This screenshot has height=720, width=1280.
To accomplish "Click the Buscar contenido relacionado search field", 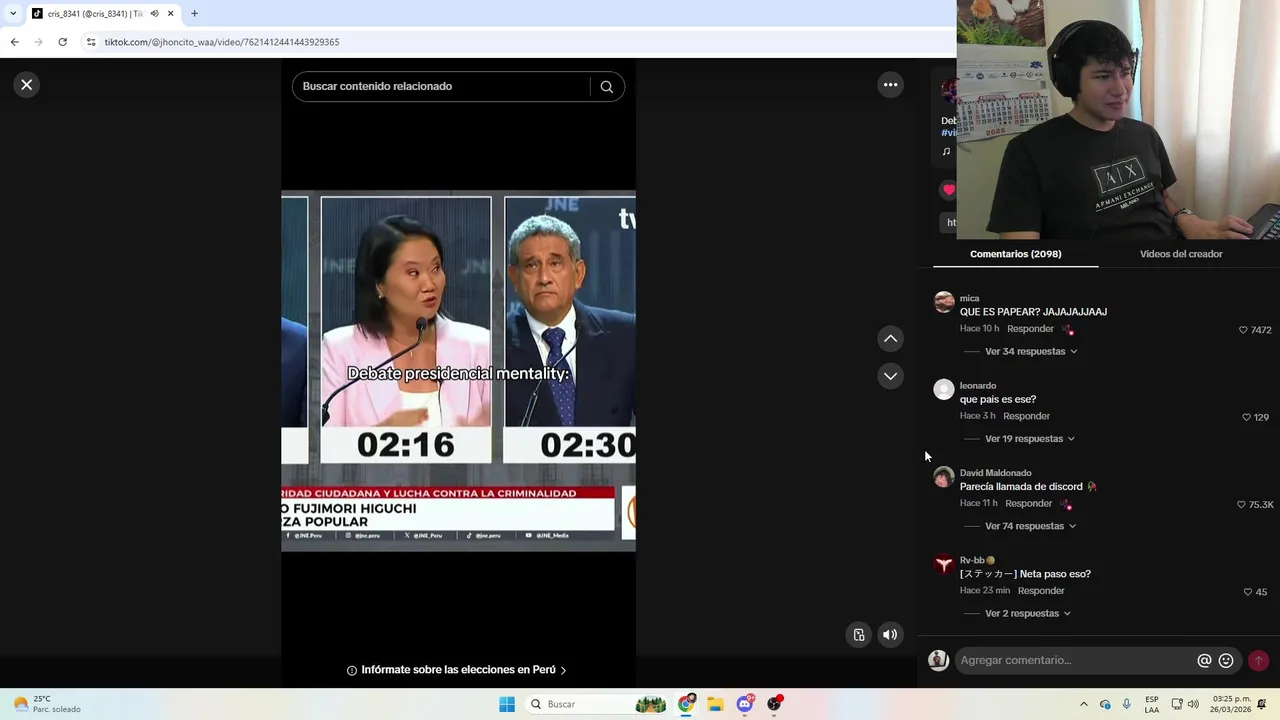I will 442,86.
